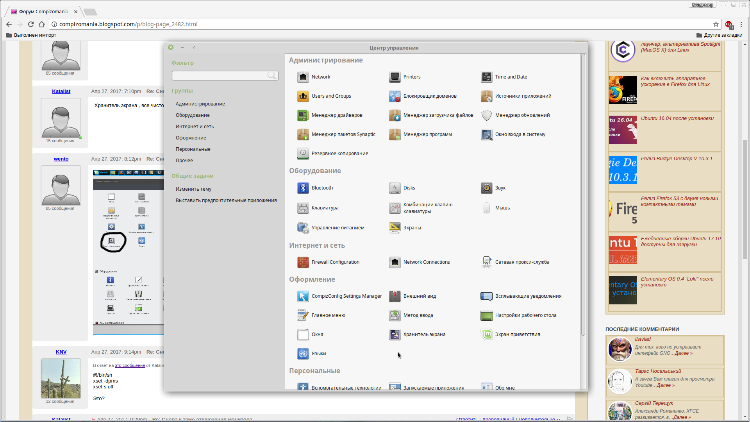
Task: Select the Интернет и сеть sidebar group
Action: pos(195,126)
